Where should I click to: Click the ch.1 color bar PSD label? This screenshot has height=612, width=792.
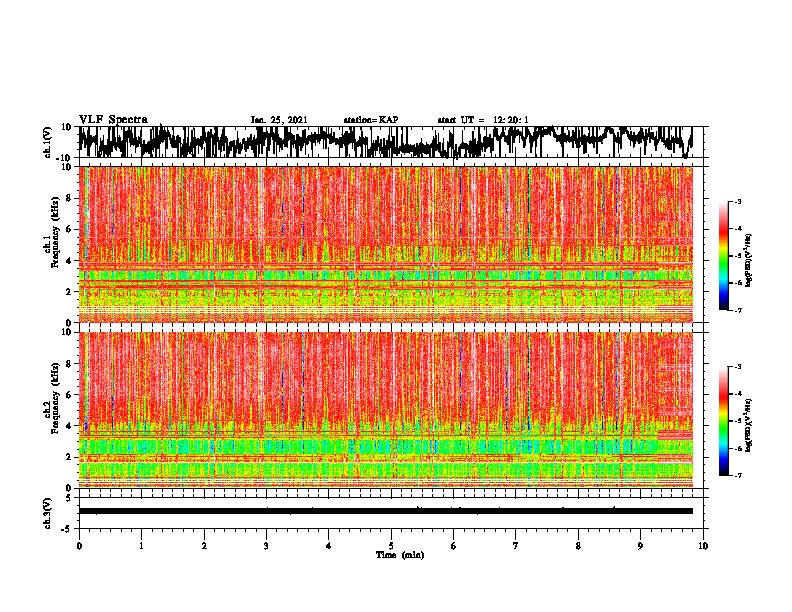[x=748, y=261]
